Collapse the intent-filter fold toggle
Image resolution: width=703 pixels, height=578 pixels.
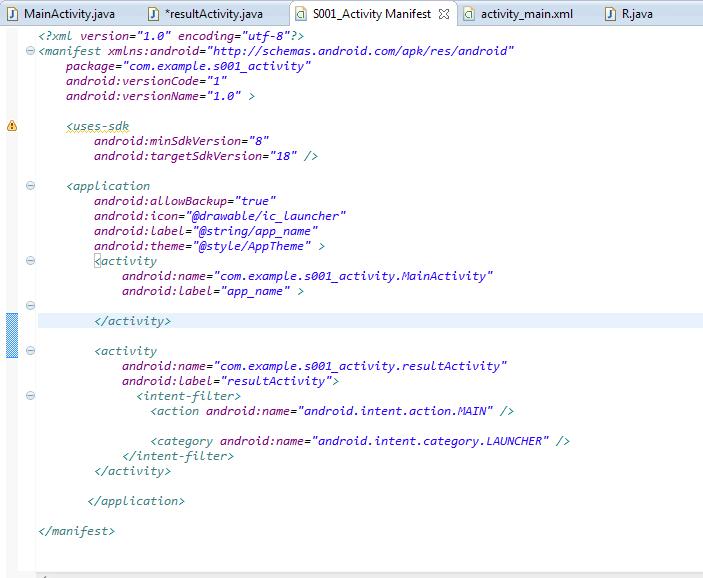tap(30, 395)
